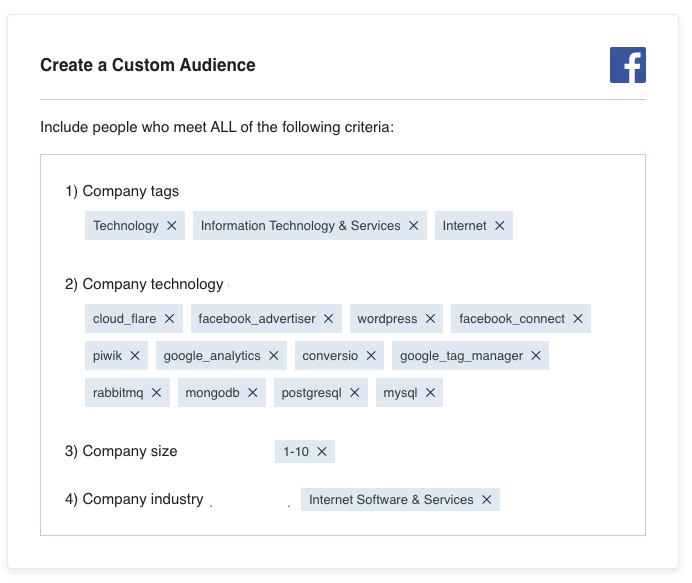
Task: Remove the Internet company tag via X
Action: [500, 226]
